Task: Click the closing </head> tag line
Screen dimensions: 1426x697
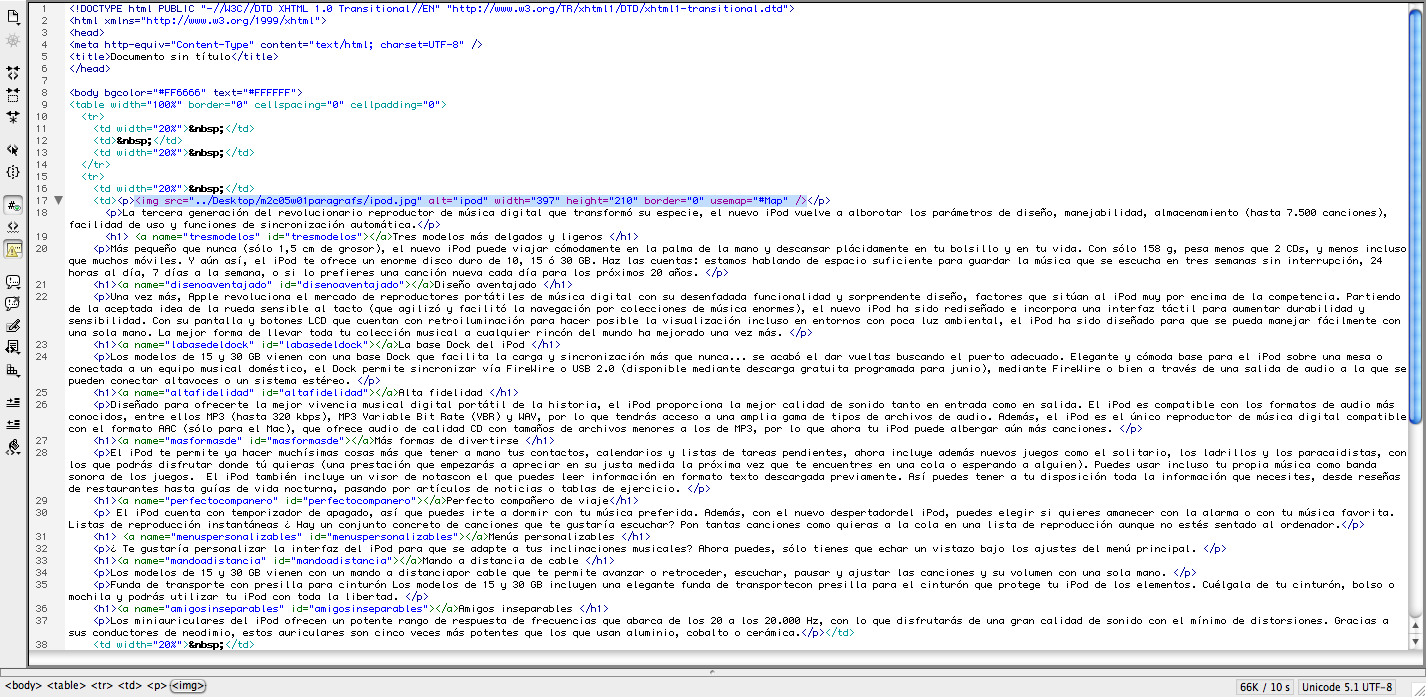Action: pos(90,69)
